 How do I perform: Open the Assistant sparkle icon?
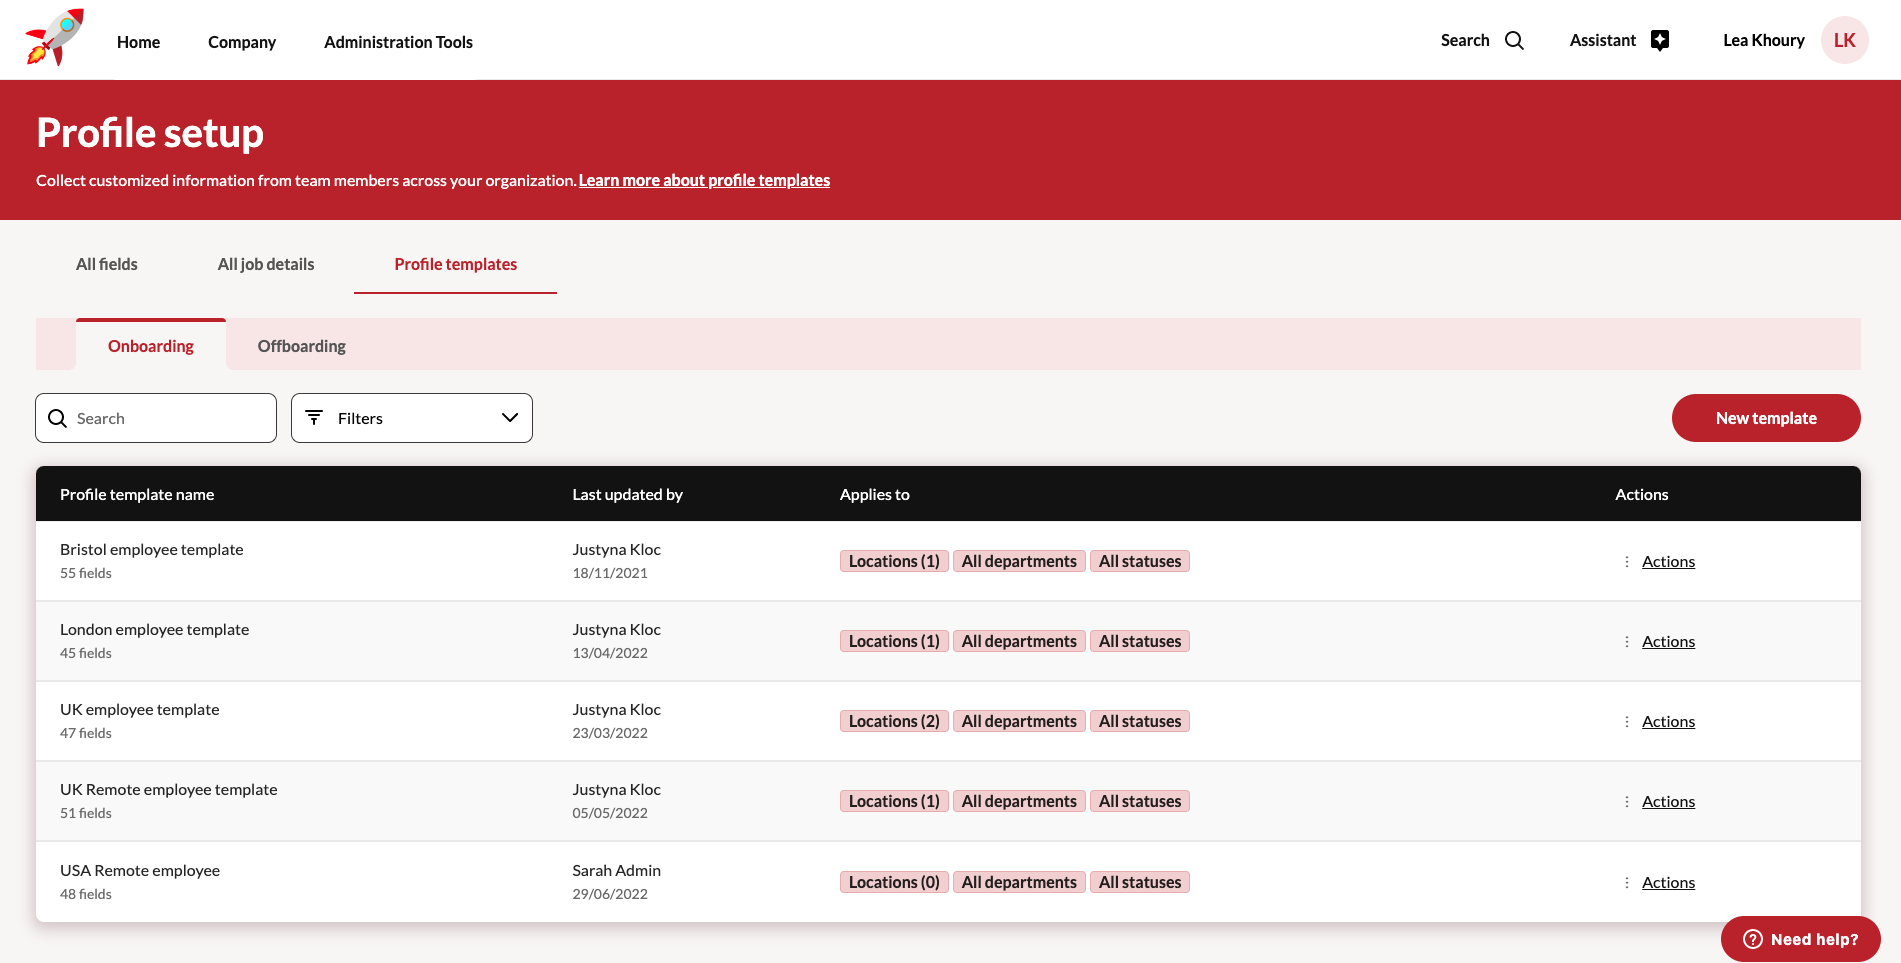coord(1660,41)
